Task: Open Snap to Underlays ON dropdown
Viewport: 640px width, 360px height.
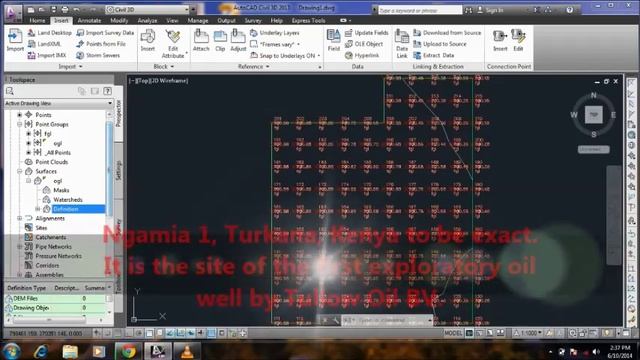Action: [319, 56]
